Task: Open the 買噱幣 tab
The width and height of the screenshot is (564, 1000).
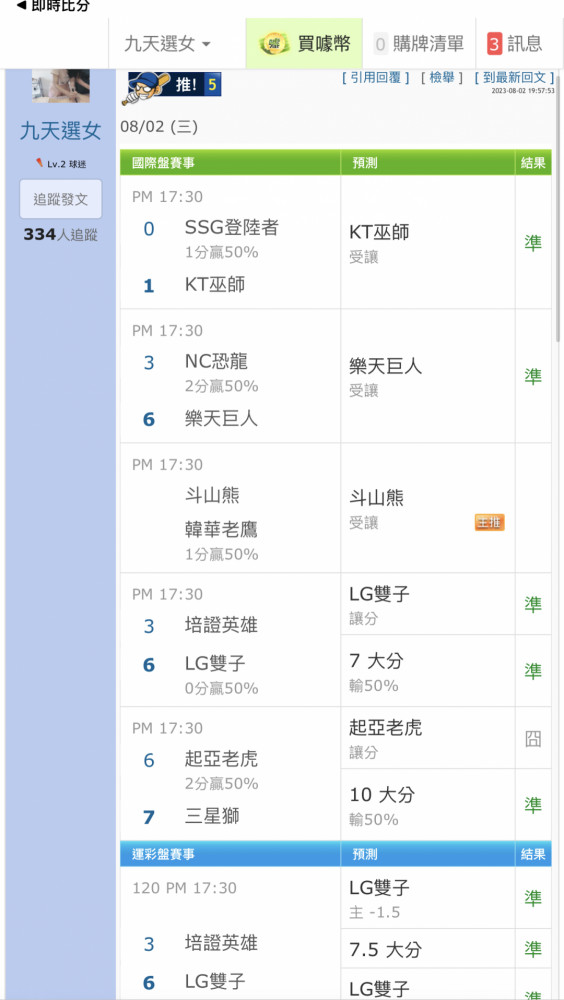Action: [304, 44]
